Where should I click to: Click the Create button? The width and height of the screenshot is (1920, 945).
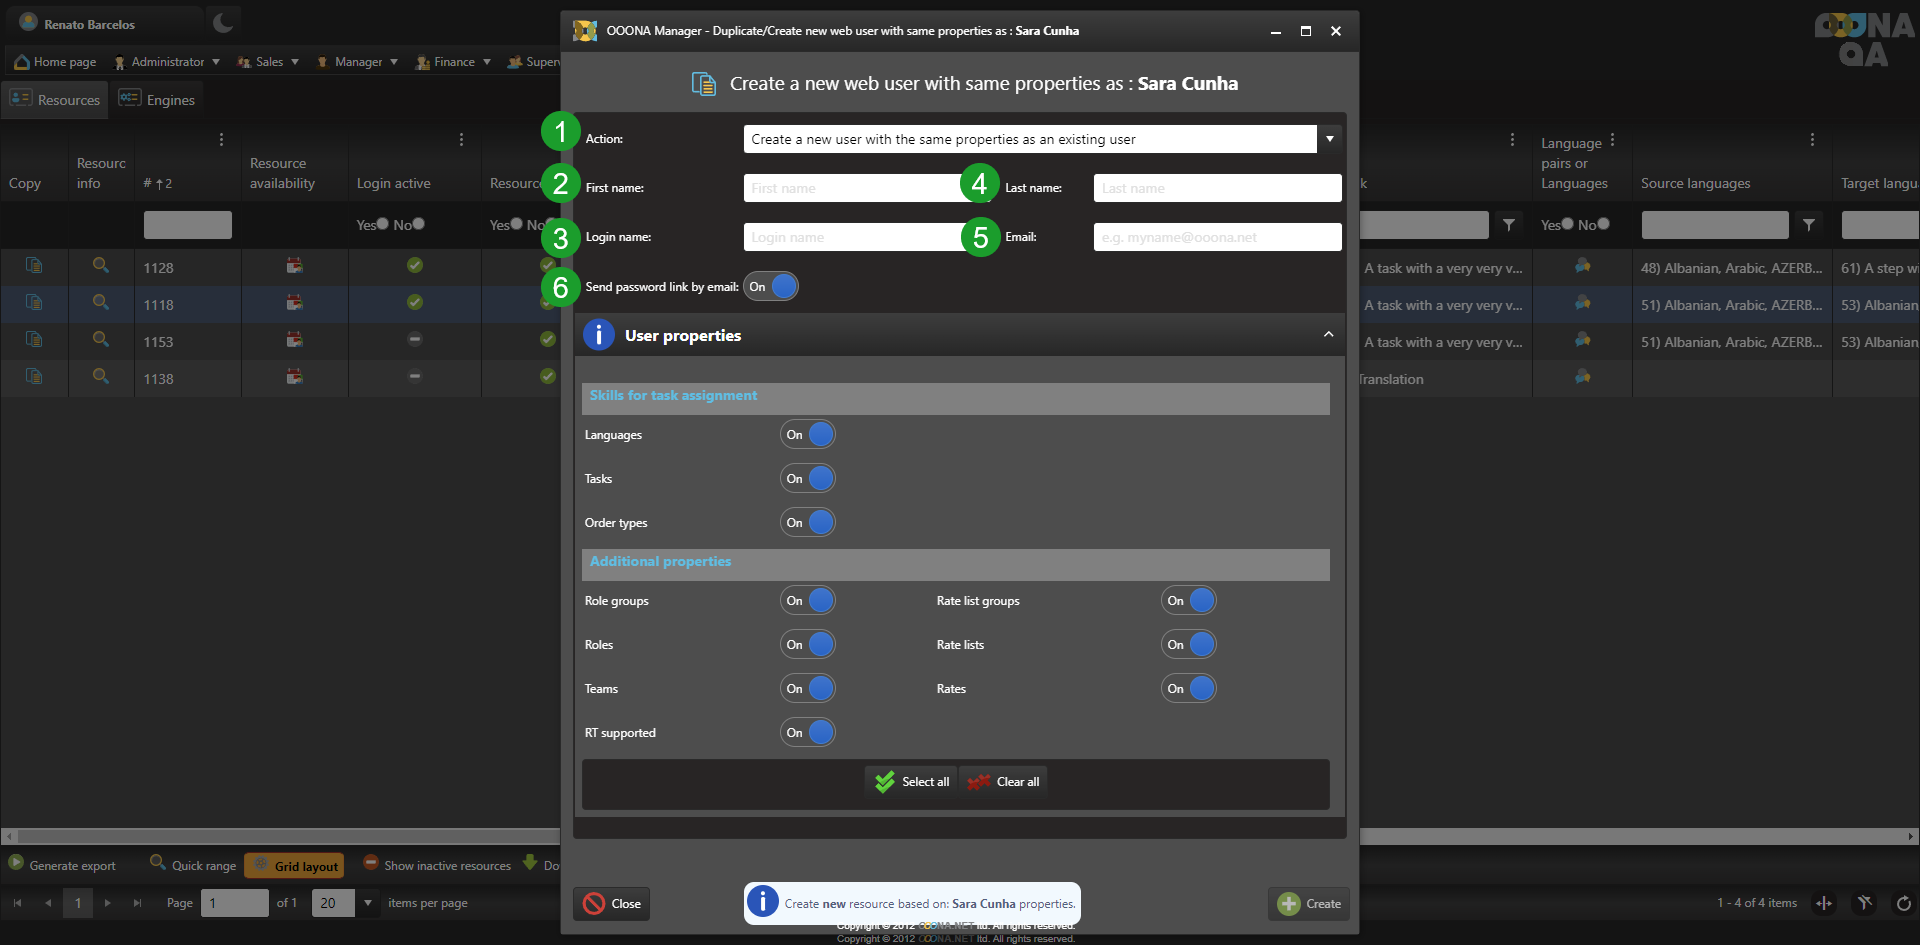point(1309,904)
